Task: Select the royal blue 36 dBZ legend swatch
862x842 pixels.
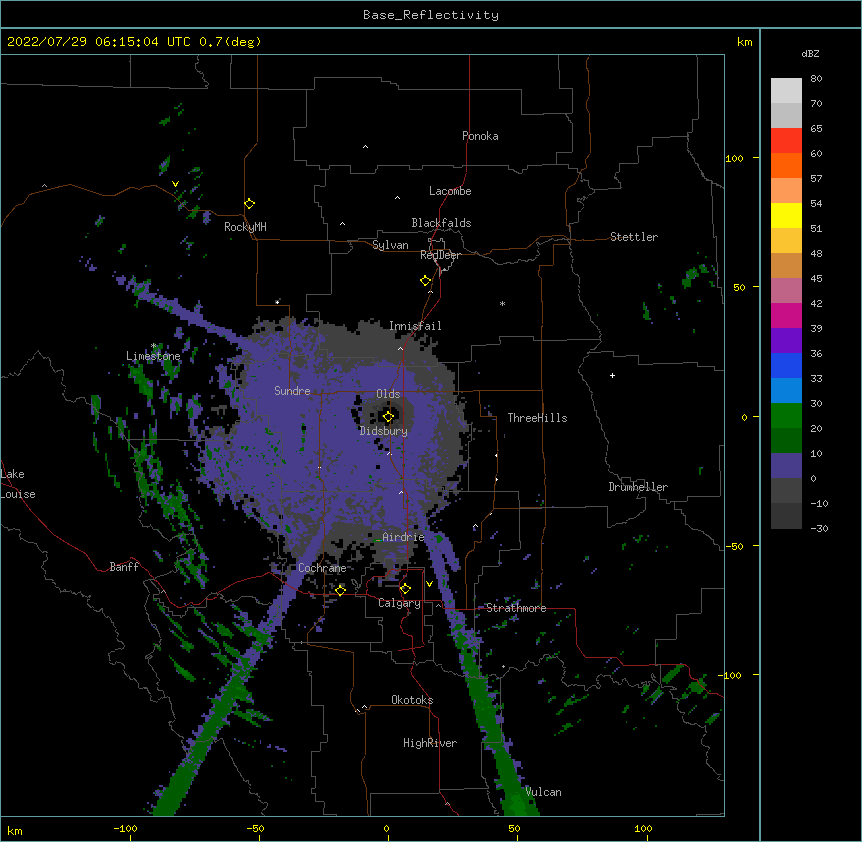Action: [786, 365]
